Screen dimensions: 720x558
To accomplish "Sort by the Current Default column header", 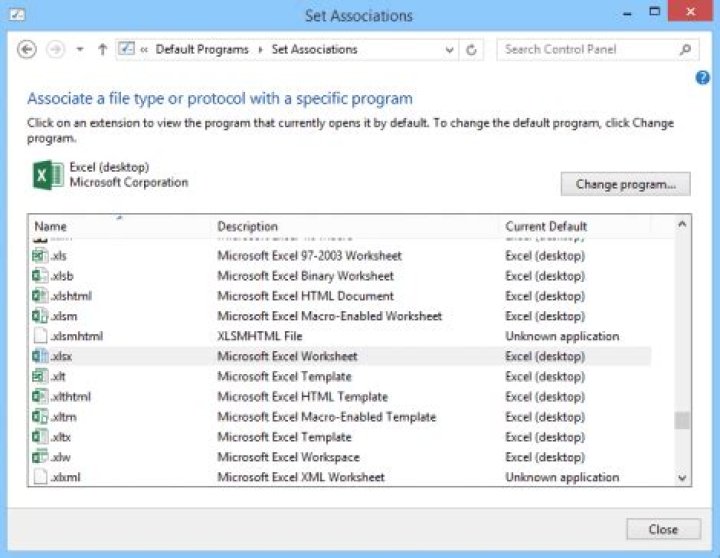I will [x=546, y=226].
